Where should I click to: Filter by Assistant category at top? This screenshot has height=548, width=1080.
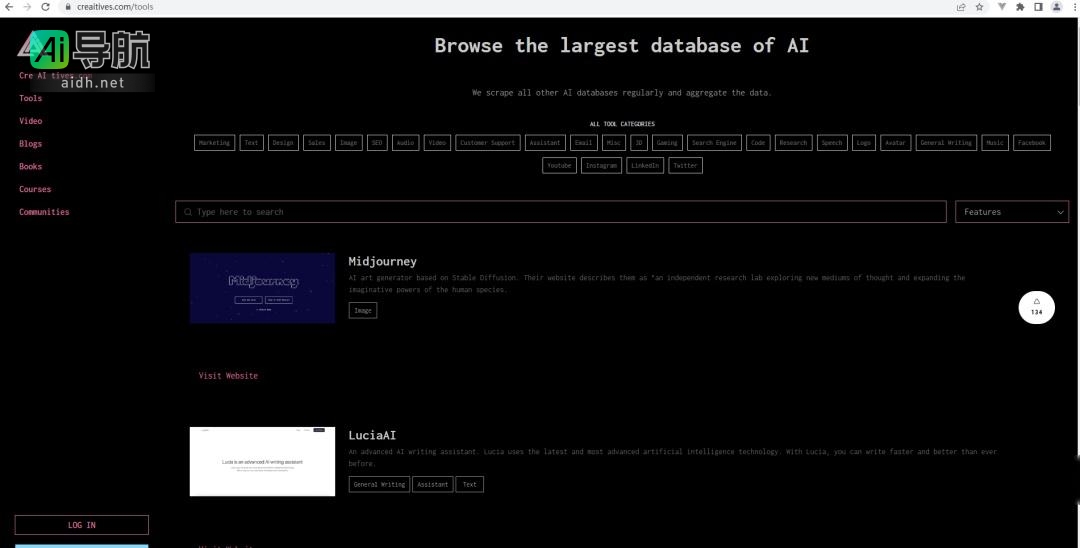[x=545, y=143]
